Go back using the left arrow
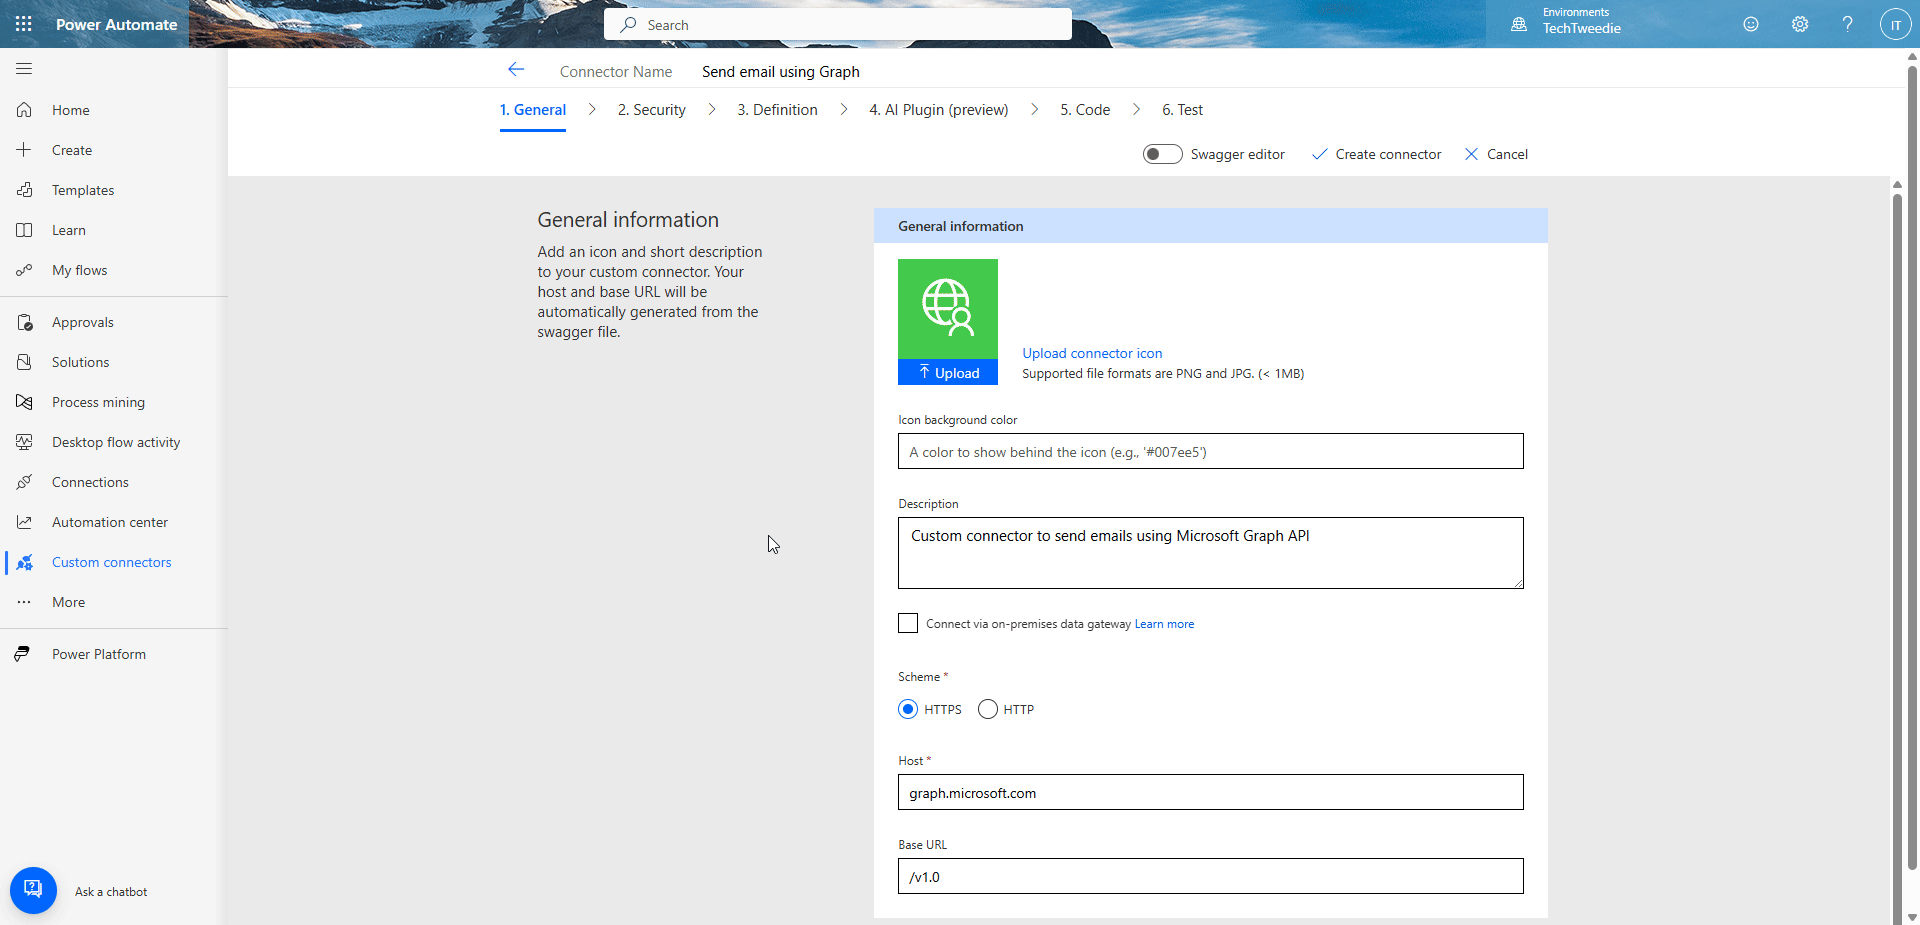 tap(516, 70)
